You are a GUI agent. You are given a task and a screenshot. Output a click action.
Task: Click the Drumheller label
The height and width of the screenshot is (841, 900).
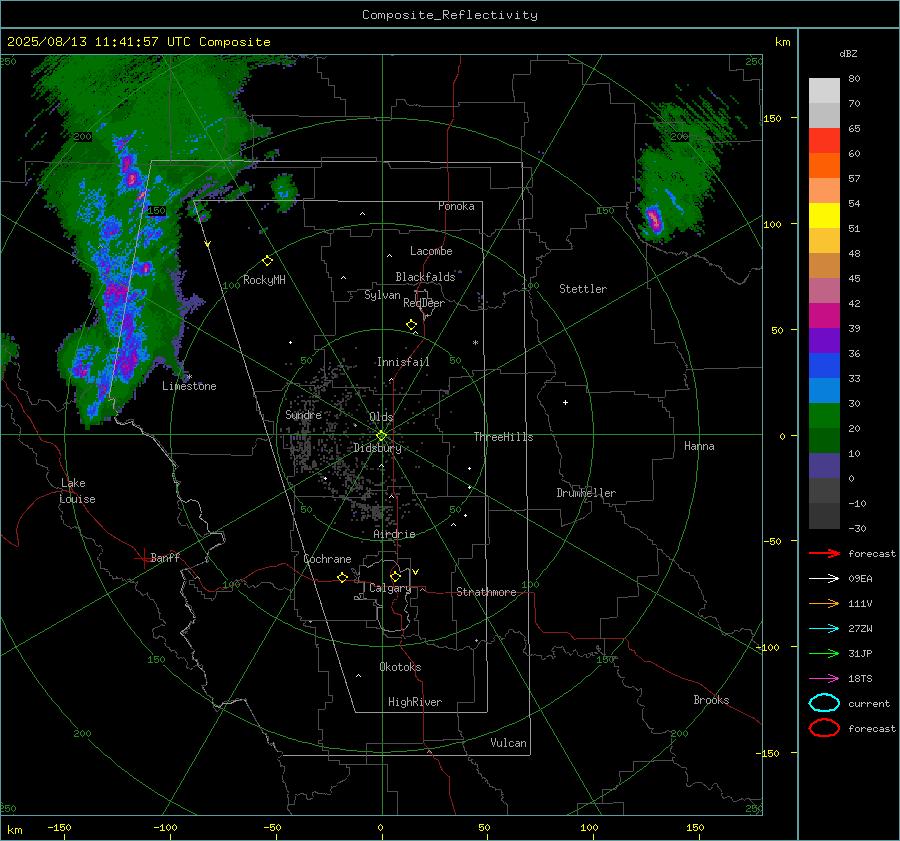coord(586,493)
